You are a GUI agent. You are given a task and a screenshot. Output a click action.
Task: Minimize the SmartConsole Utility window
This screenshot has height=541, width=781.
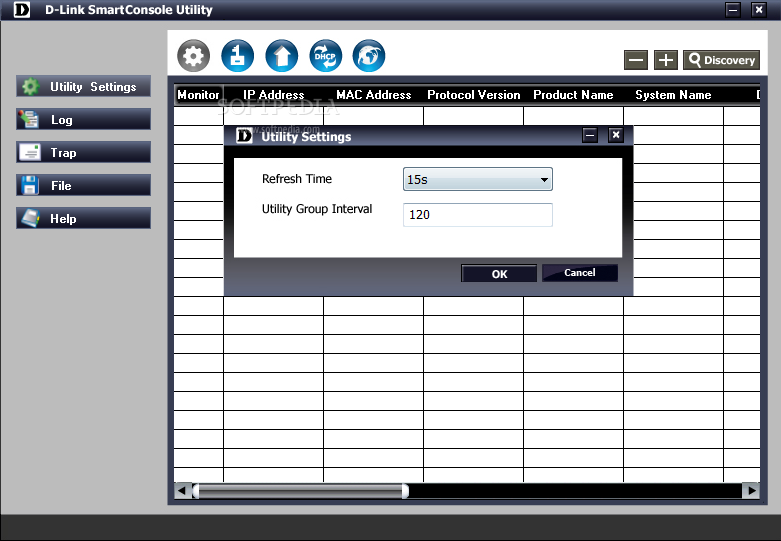tap(733, 9)
